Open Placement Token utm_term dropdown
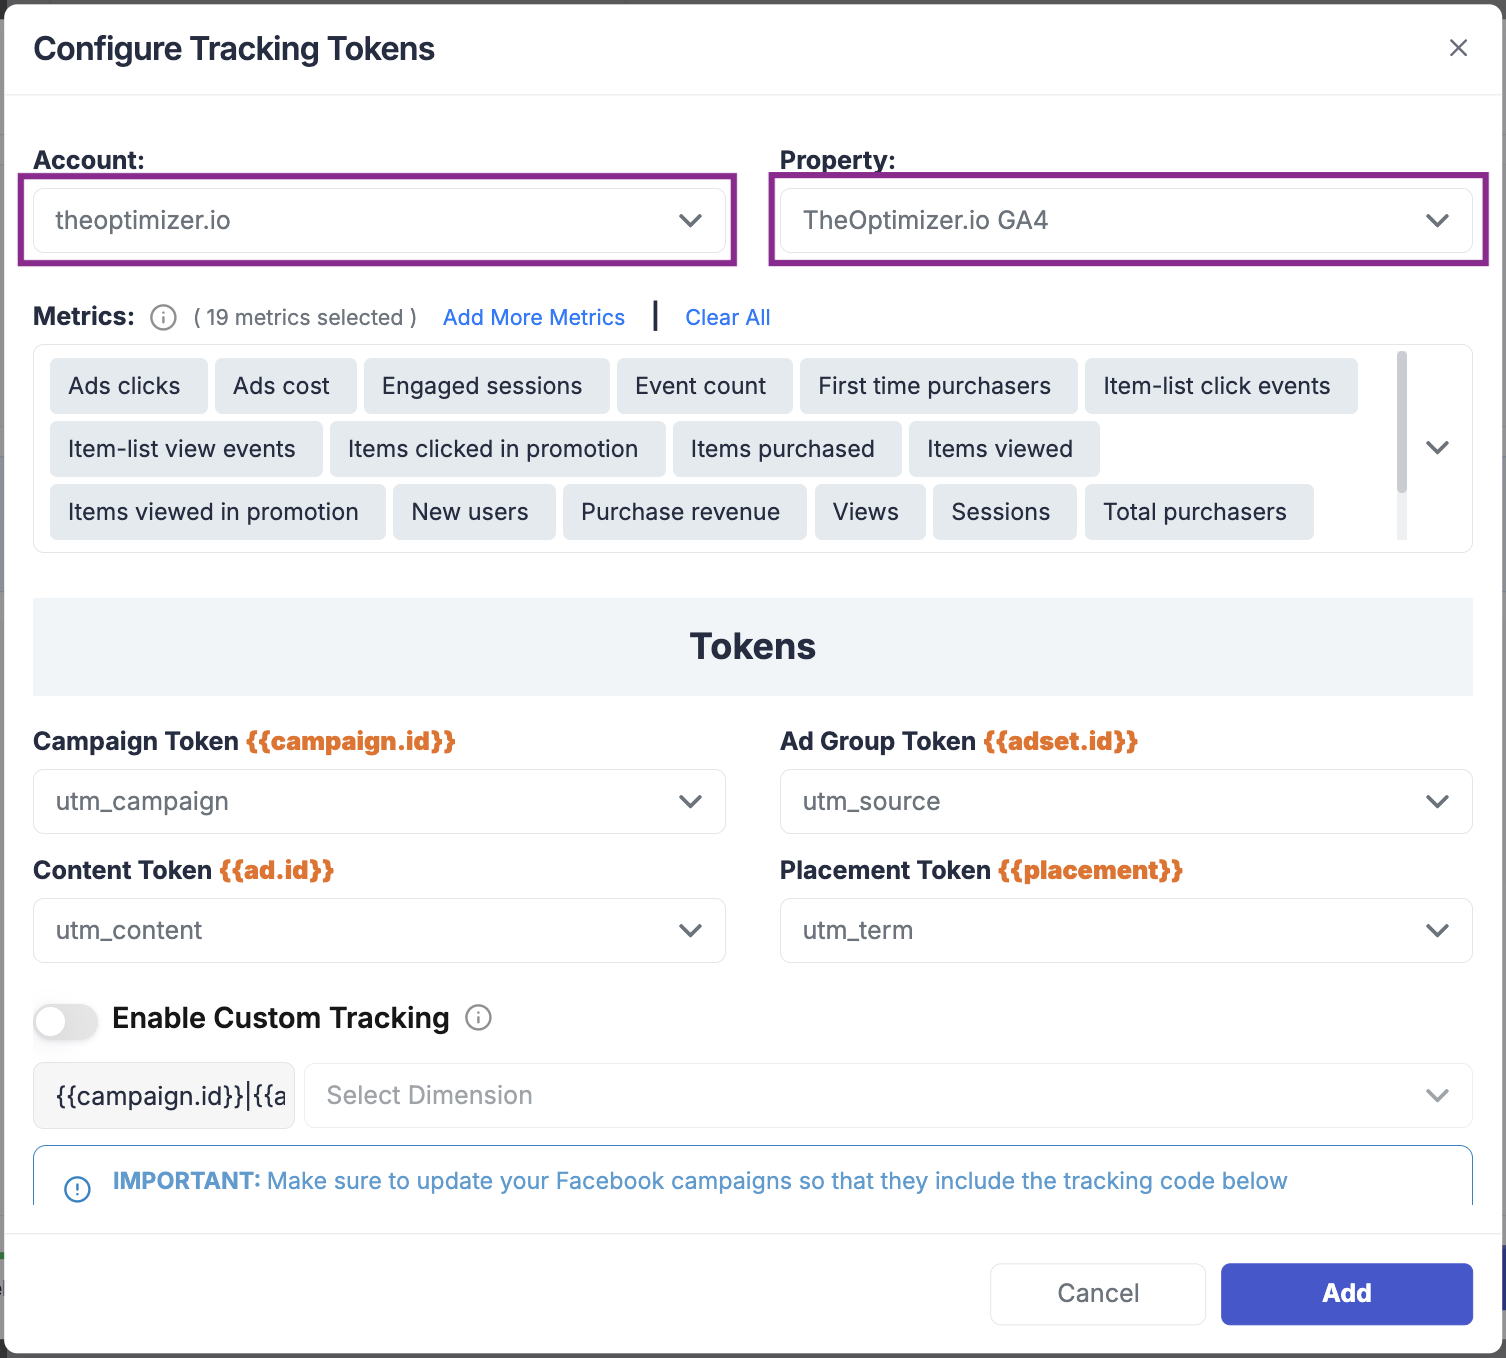 point(1126,930)
